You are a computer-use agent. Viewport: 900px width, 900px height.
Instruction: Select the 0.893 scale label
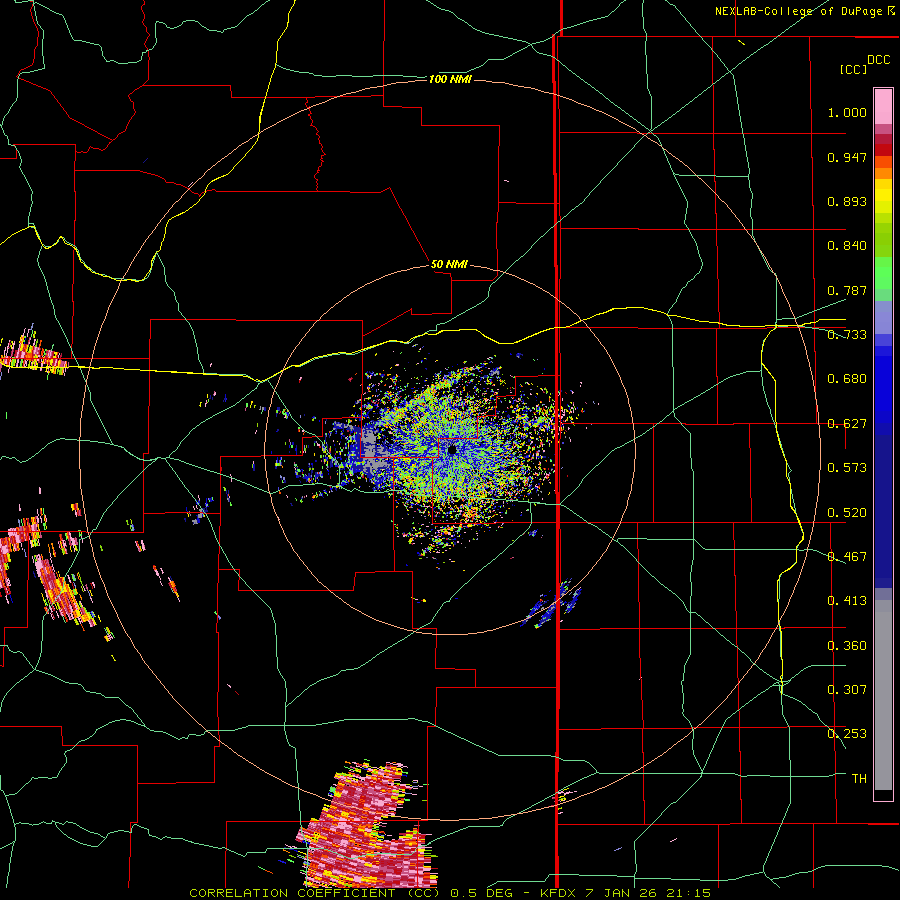pos(847,201)
